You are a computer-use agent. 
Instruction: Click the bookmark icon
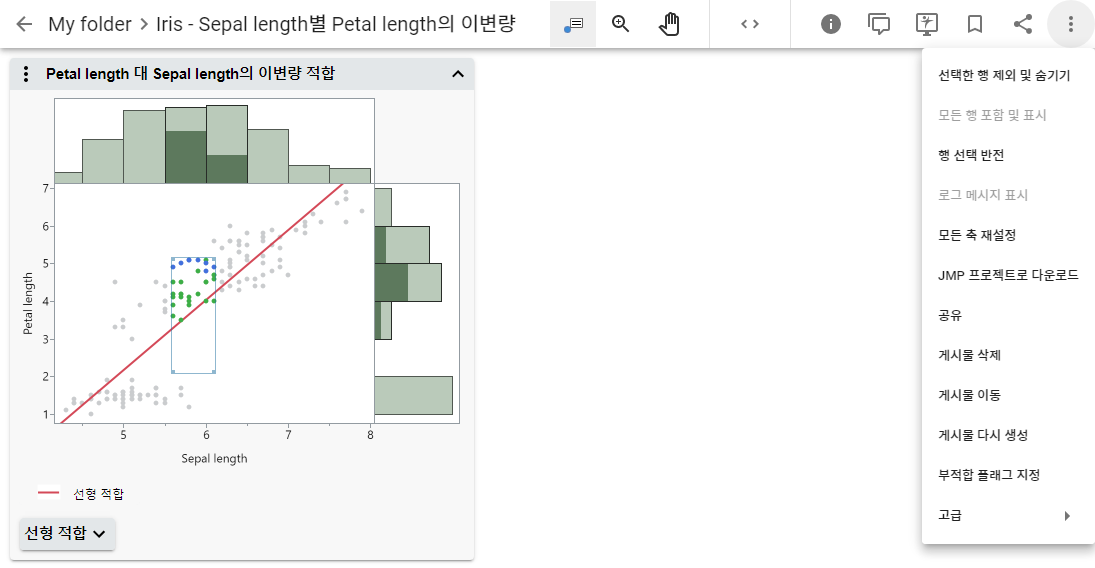click(975, 24)
